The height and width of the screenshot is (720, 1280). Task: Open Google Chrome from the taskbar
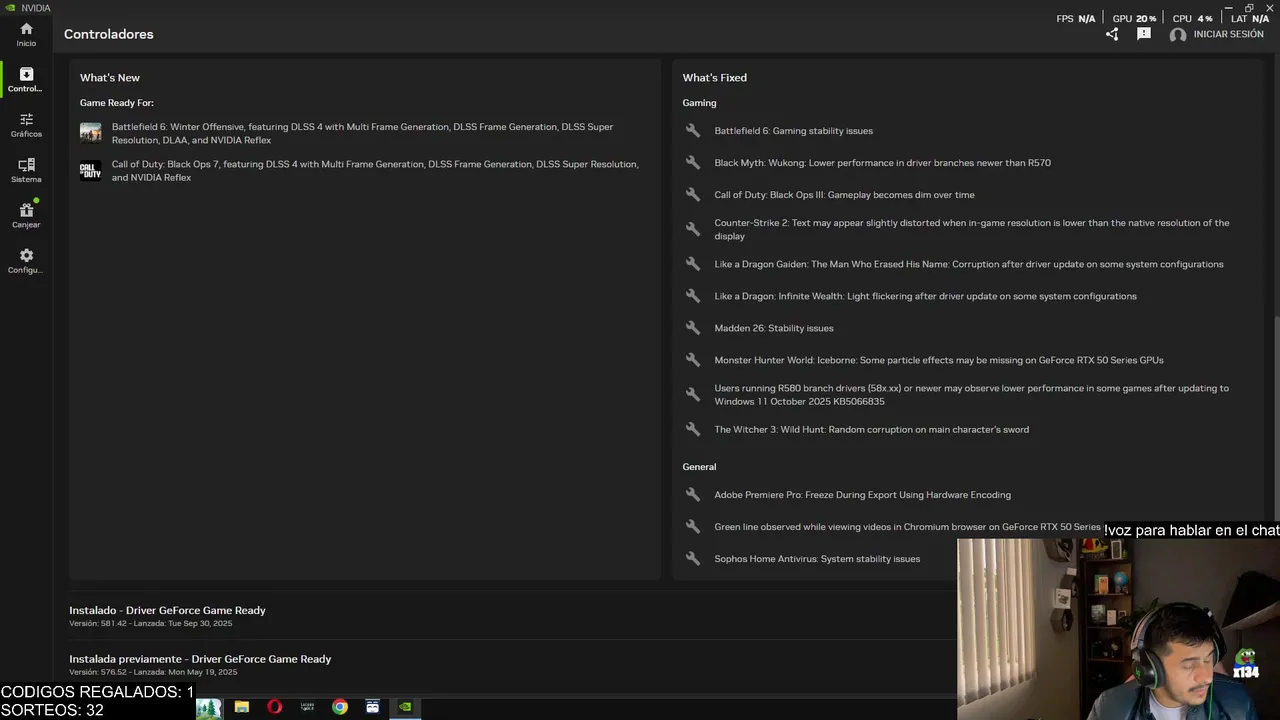point(340,707)
